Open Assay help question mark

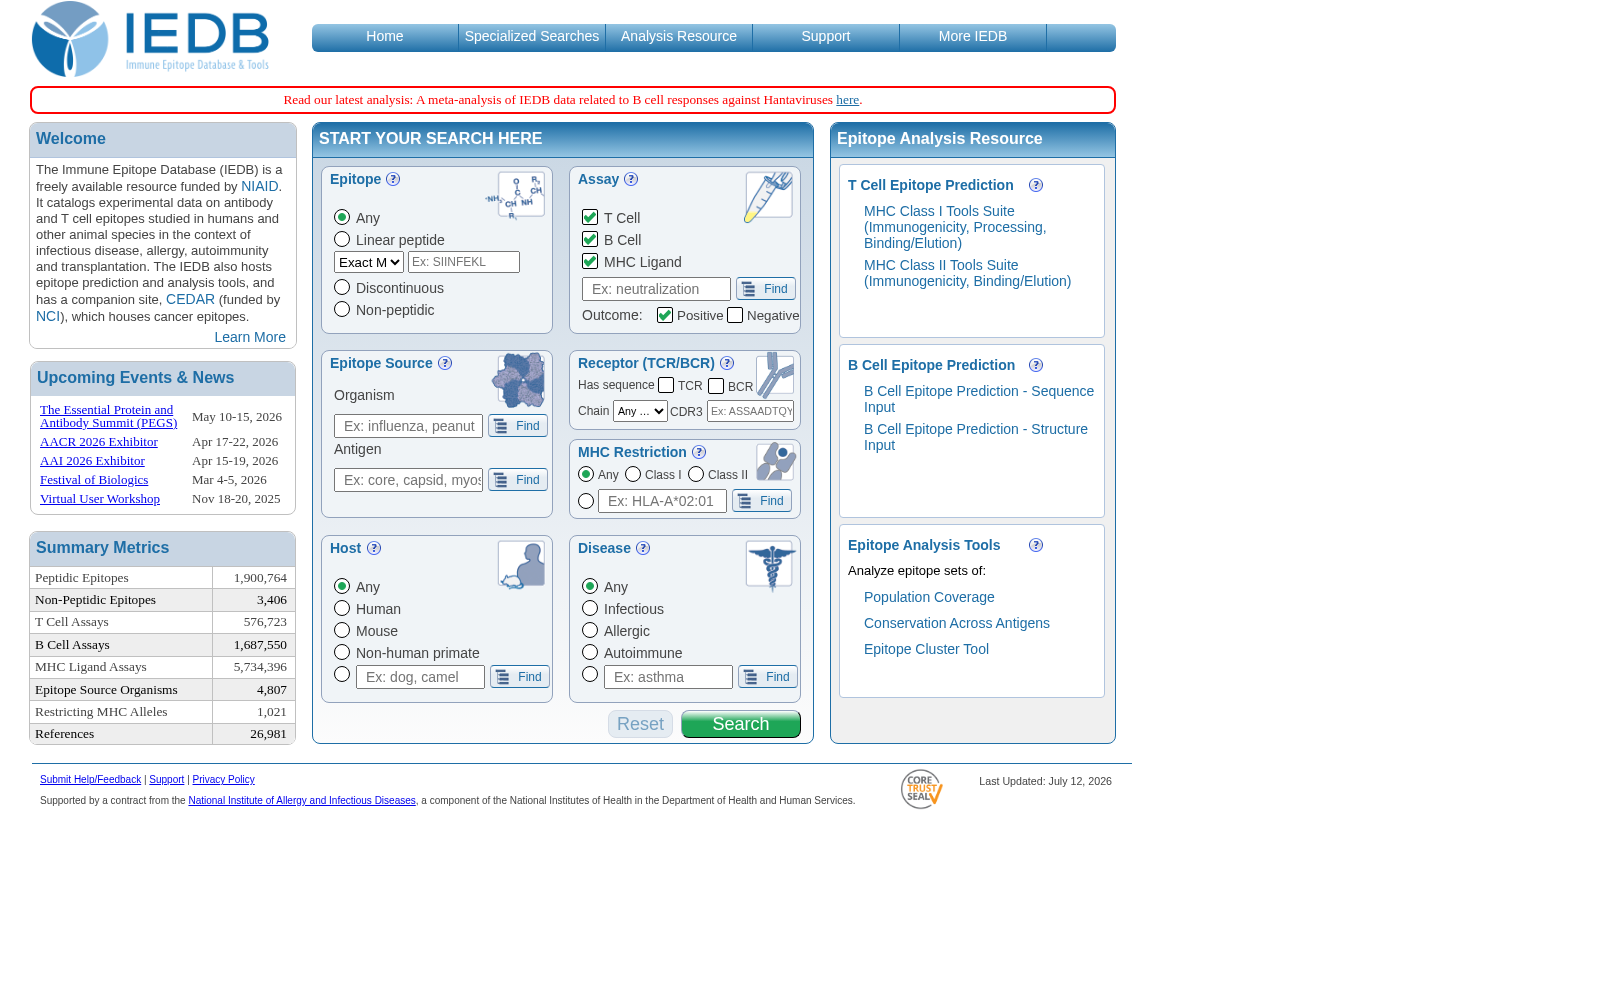pos(631,179)
